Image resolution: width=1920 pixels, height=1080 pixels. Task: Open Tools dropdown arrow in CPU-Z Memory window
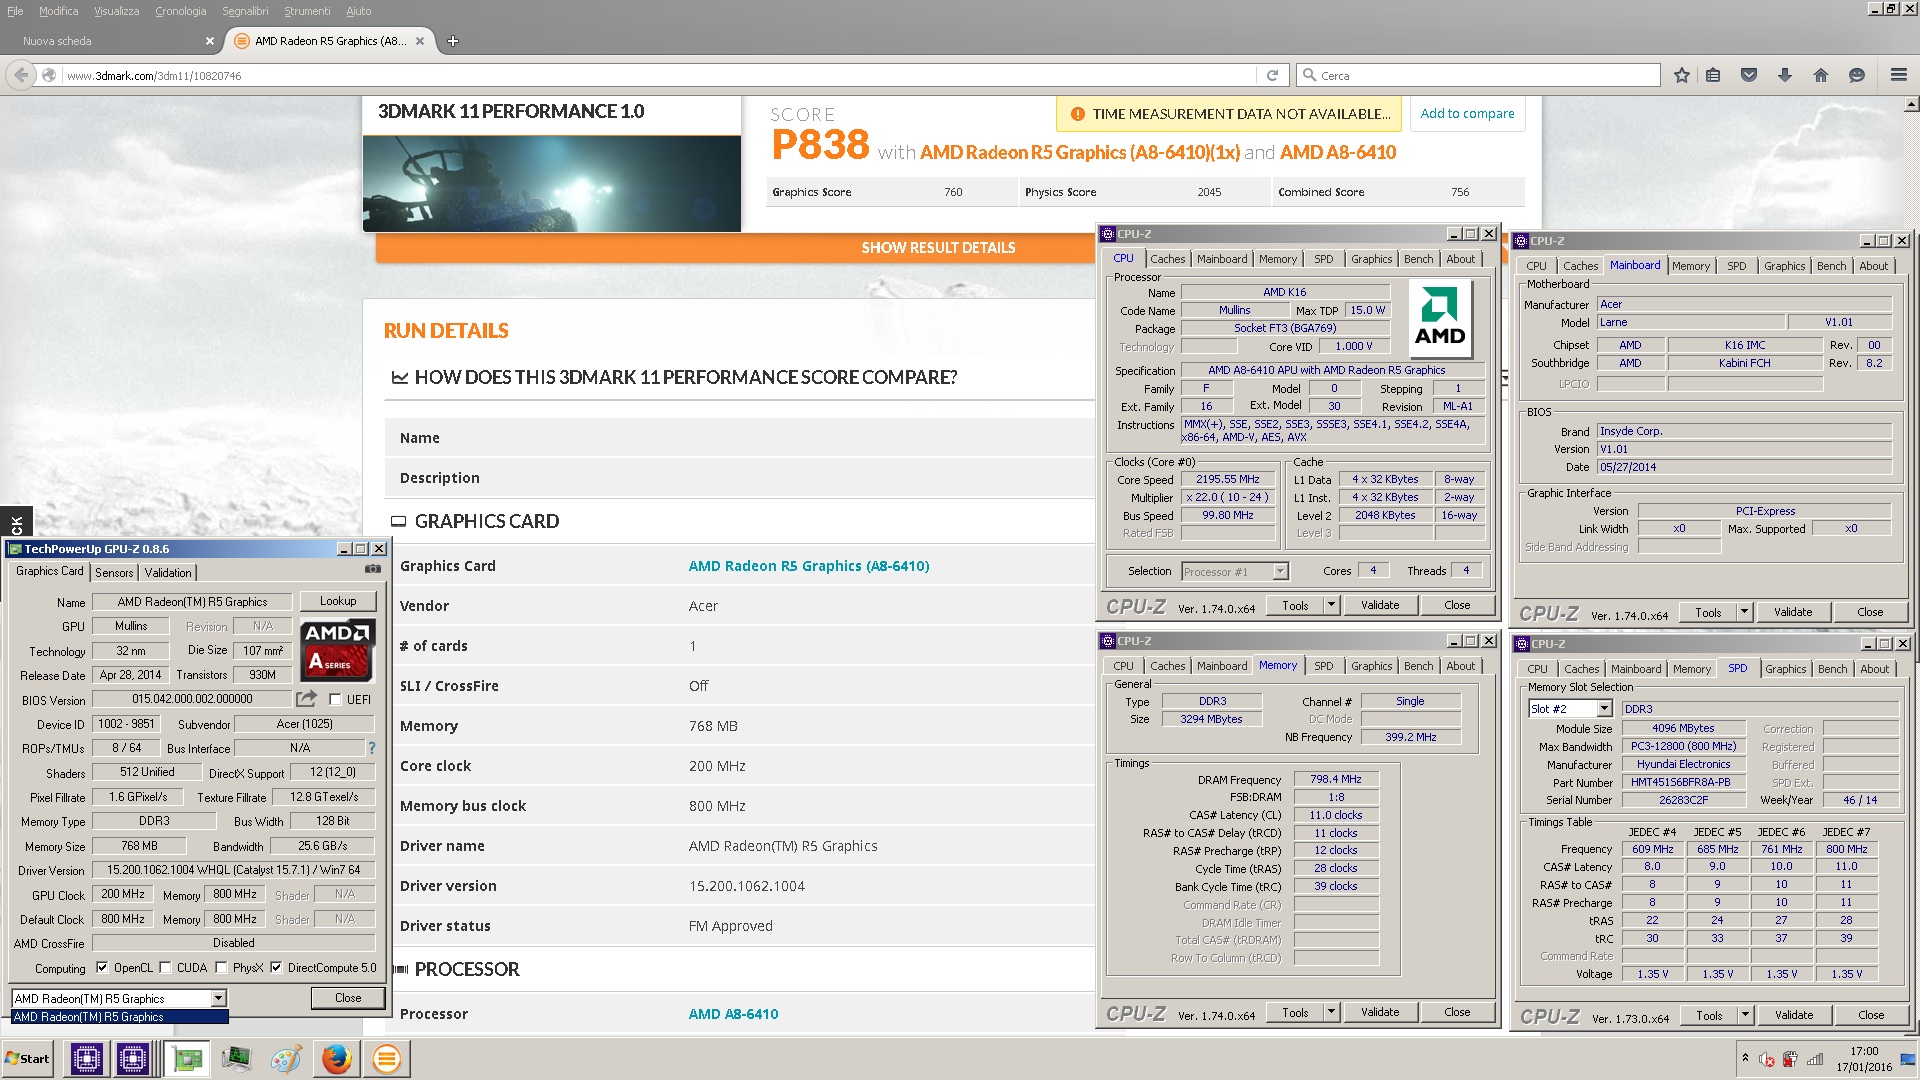[x=1331, y=1012]
